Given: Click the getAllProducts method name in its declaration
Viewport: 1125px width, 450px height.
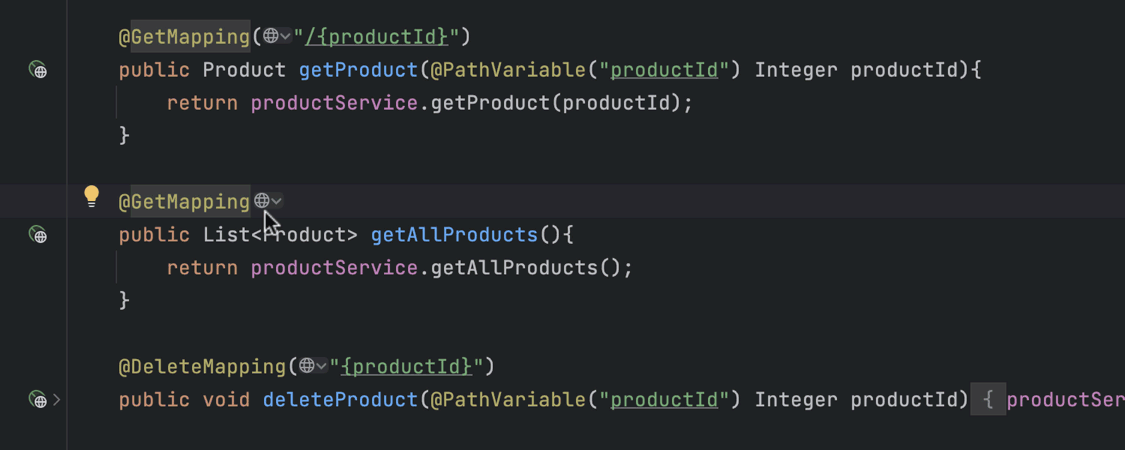Looking at the screenshot, I should pyautogui.click(x=454, y=235).
